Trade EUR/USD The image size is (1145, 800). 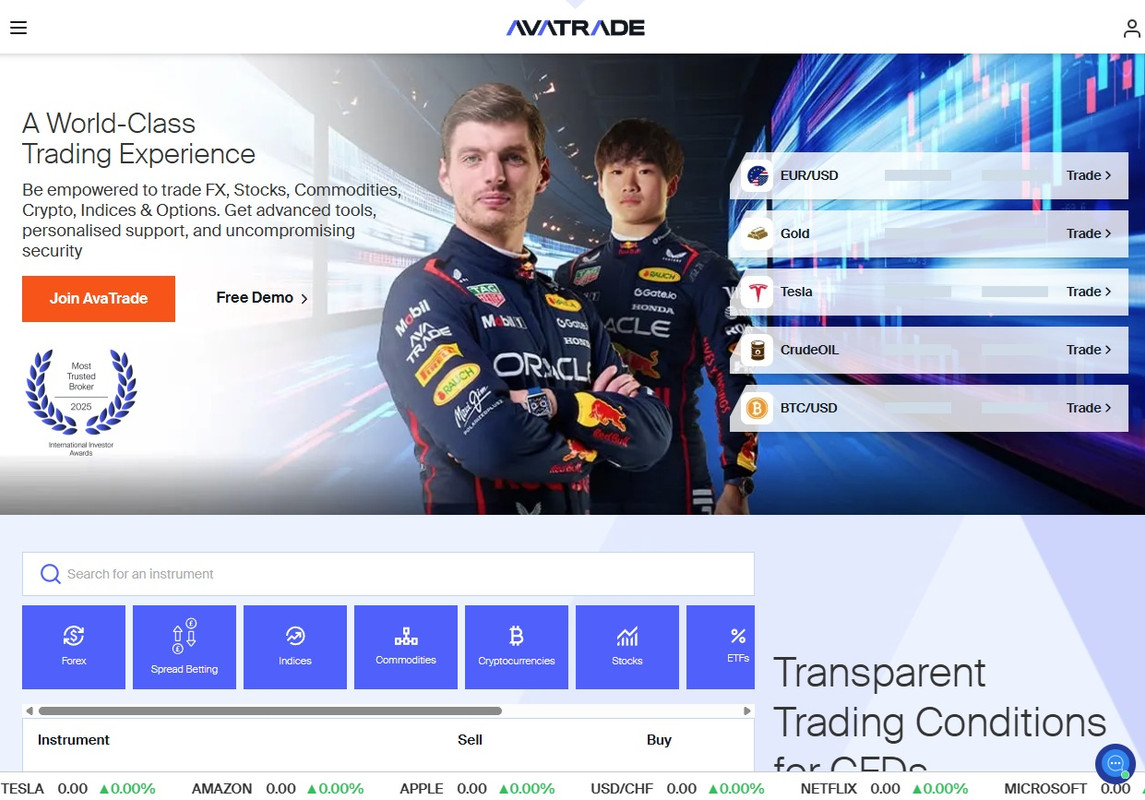pyautogui.click(x=1088, y=175)
